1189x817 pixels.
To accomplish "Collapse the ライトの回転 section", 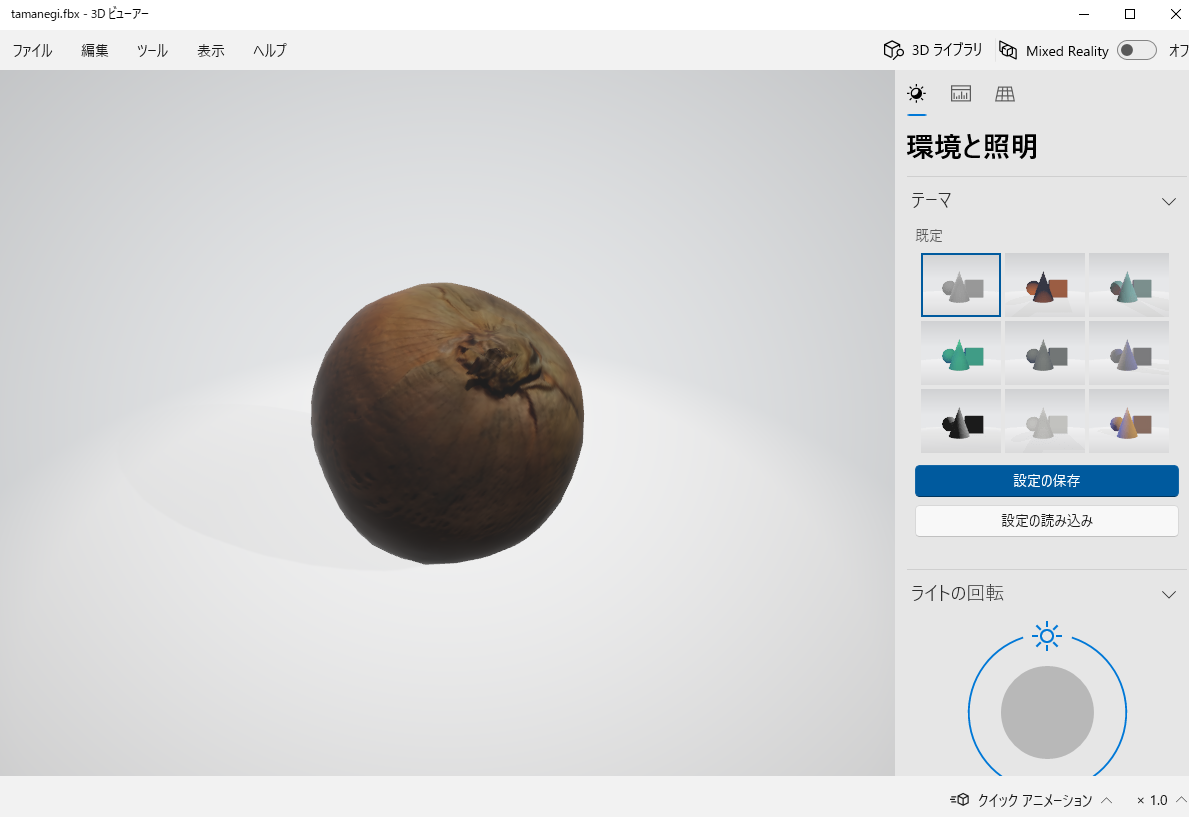I will 1168,593.
